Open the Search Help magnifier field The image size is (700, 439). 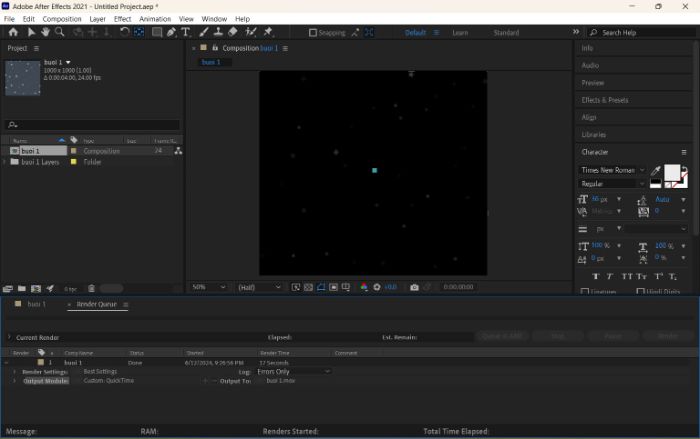643,32
